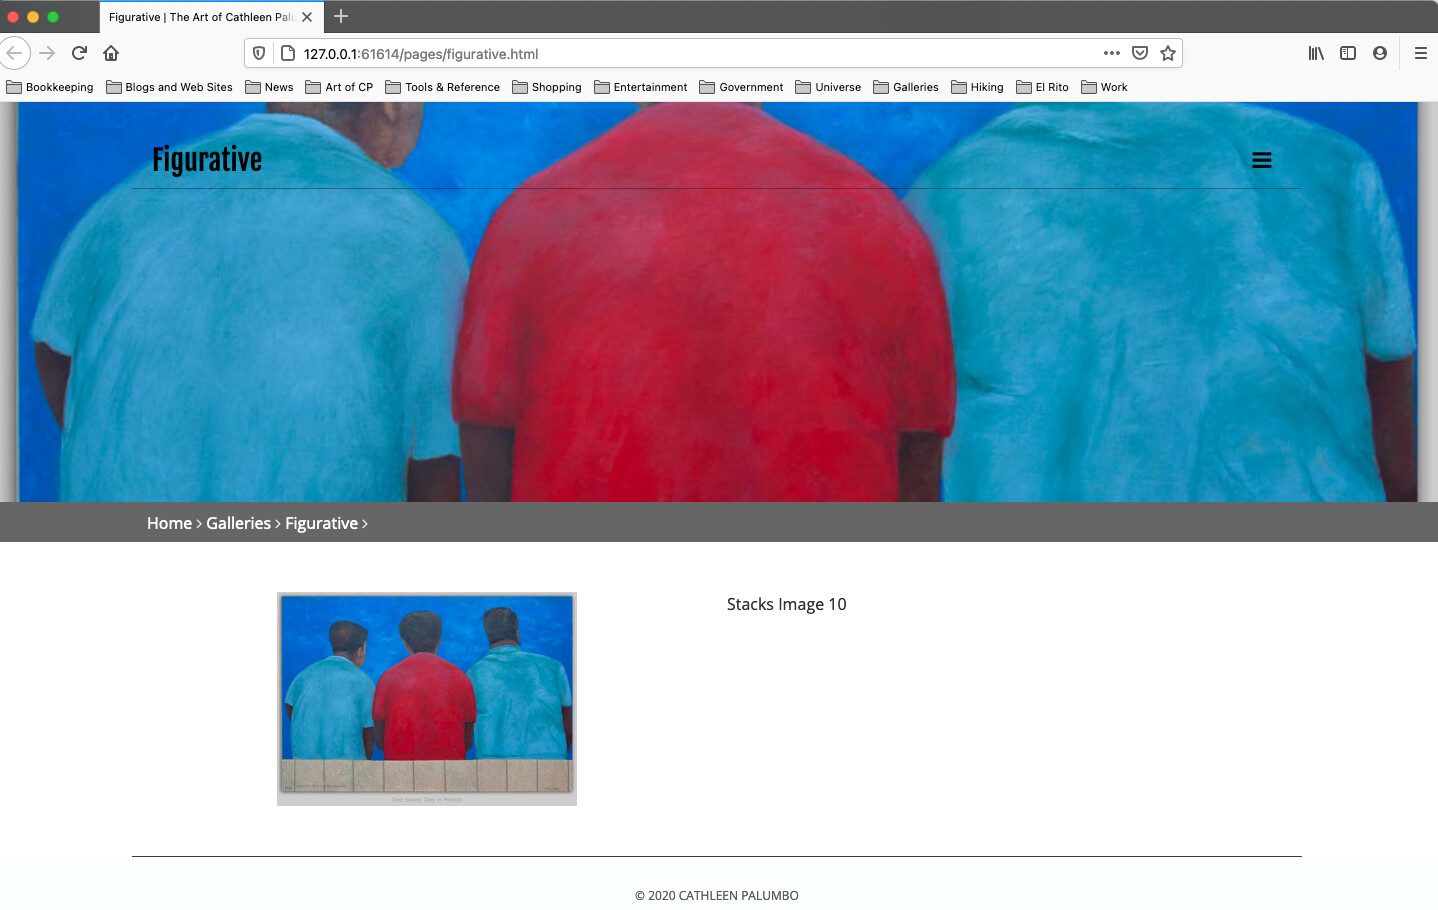Save page to Pocket

point(1140,53)
